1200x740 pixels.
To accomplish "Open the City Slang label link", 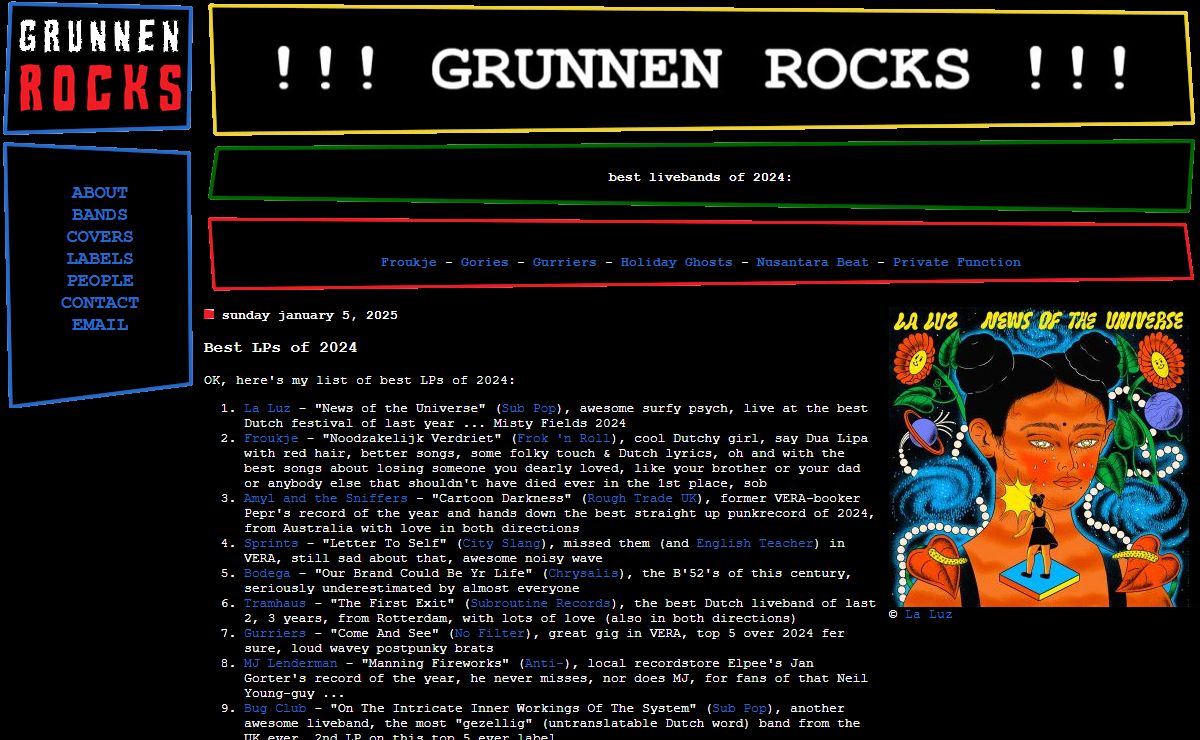I will coord(501,543).
